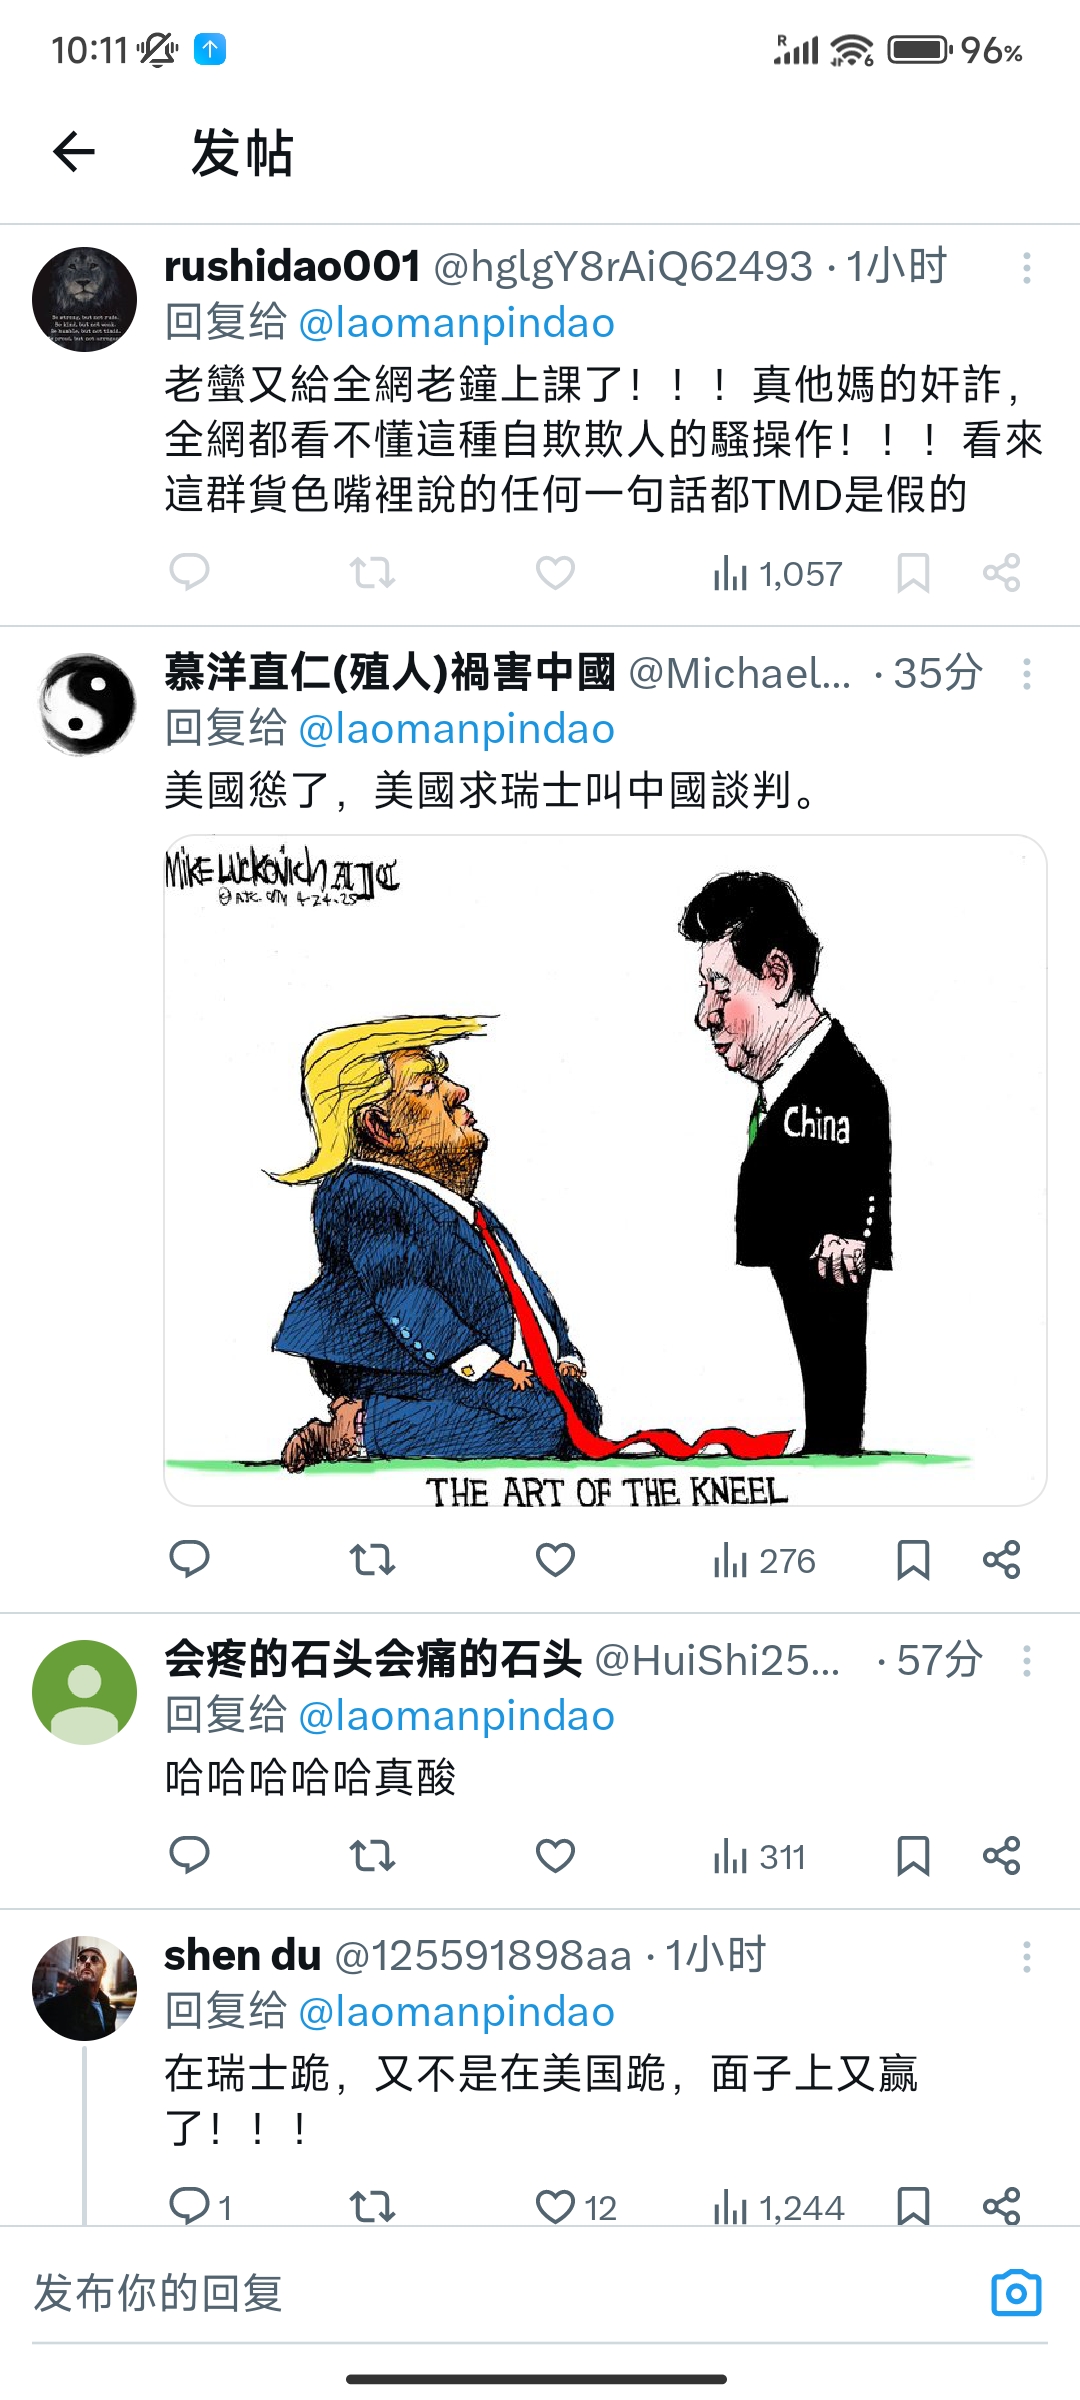Share rushidao001's post

(1001, 573)
